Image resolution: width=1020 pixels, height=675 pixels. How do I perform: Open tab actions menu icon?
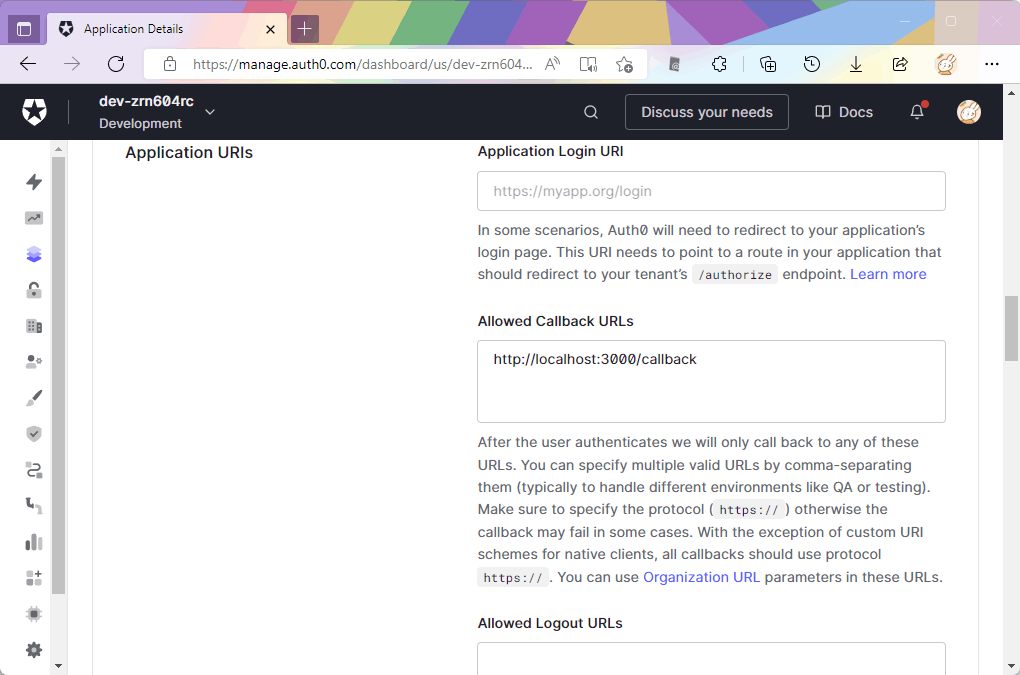point(24,29)
